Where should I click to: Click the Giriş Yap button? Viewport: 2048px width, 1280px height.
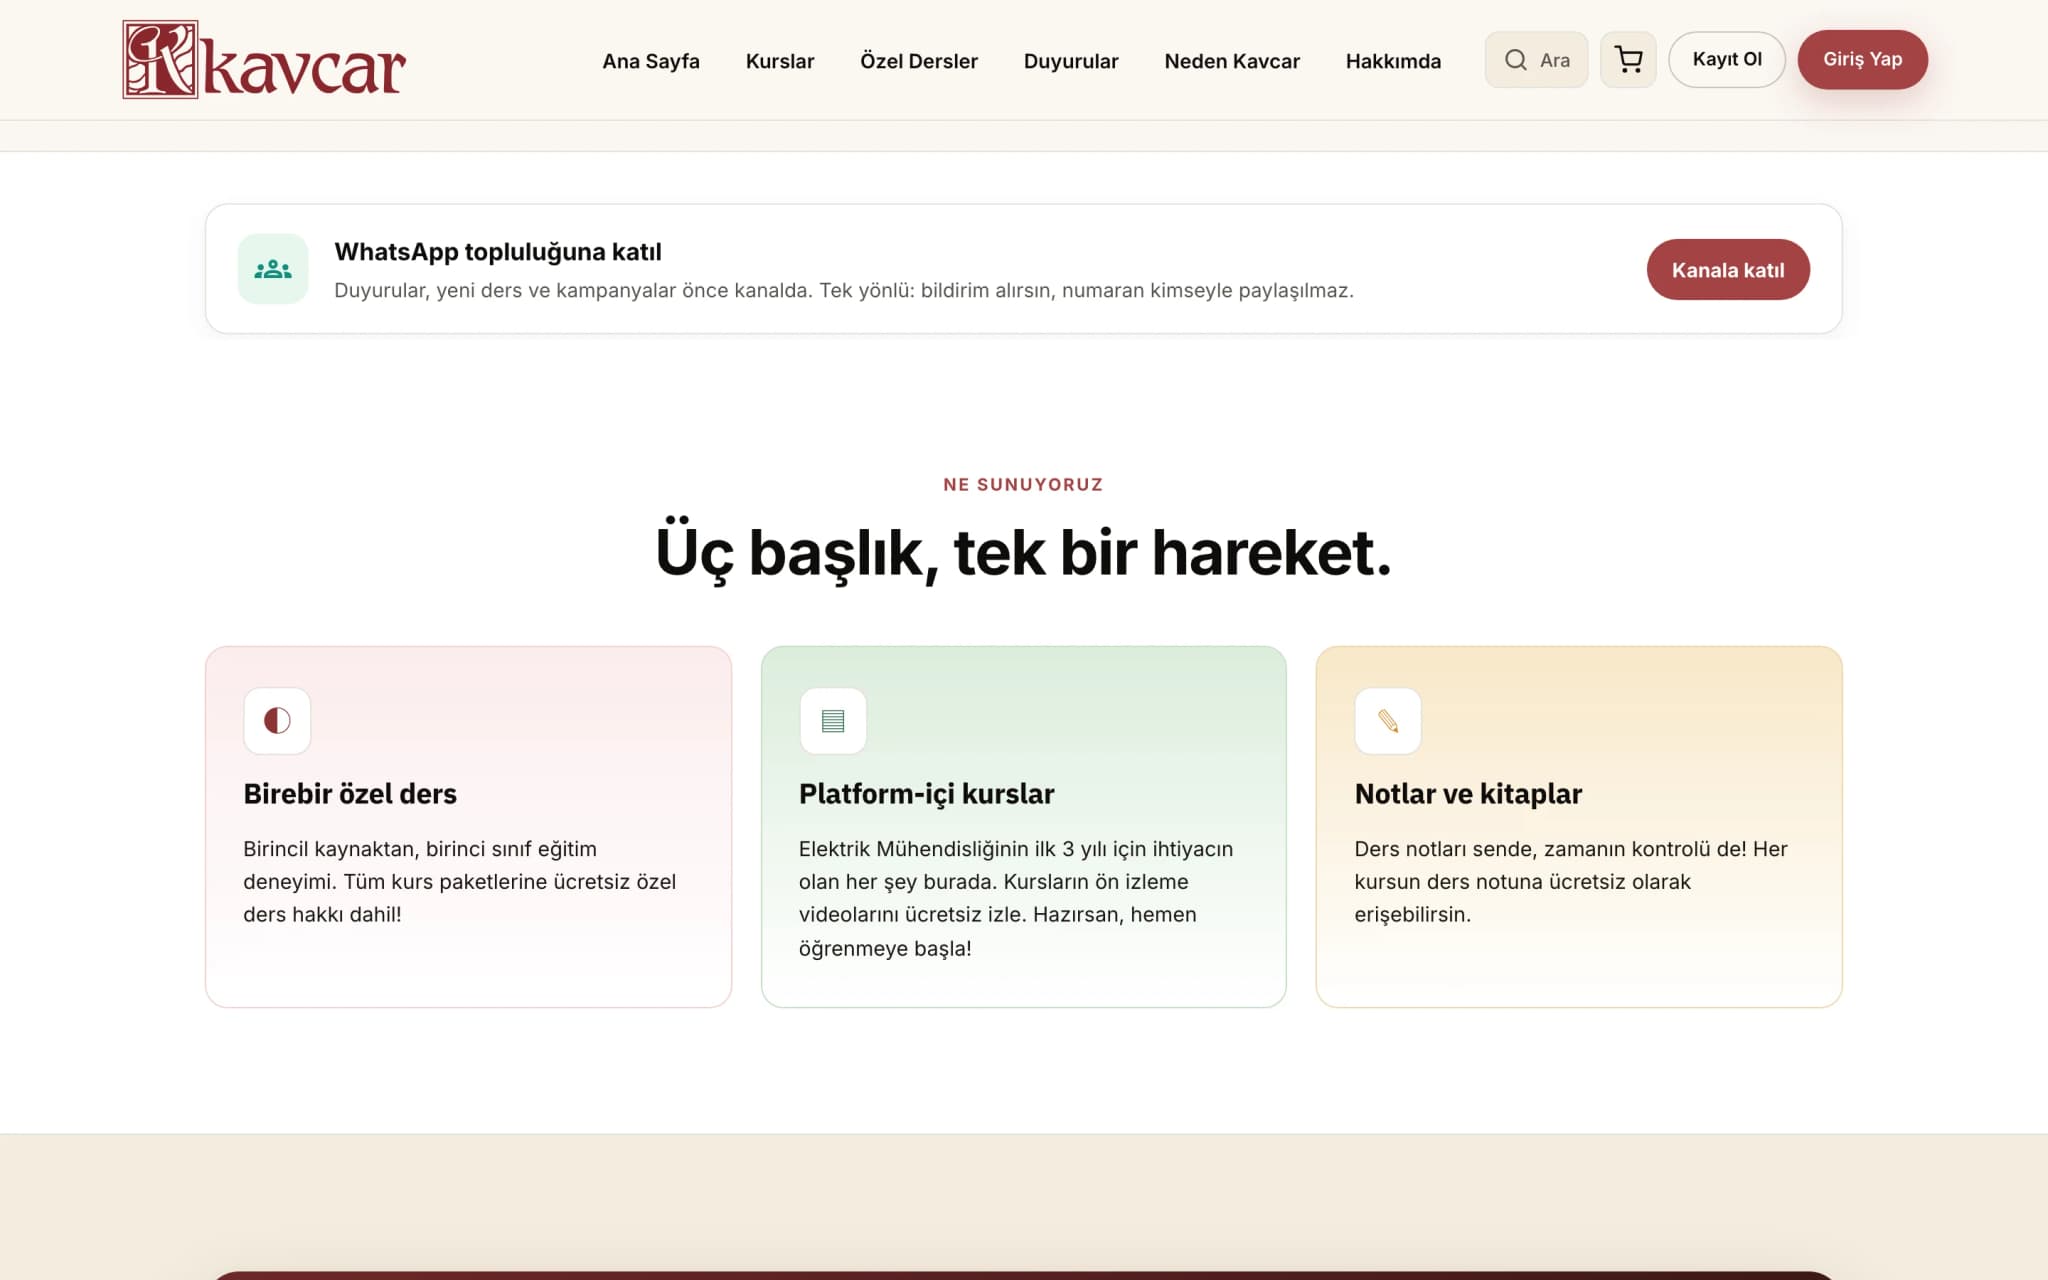pyautogui.click(x=1862, y=60)
